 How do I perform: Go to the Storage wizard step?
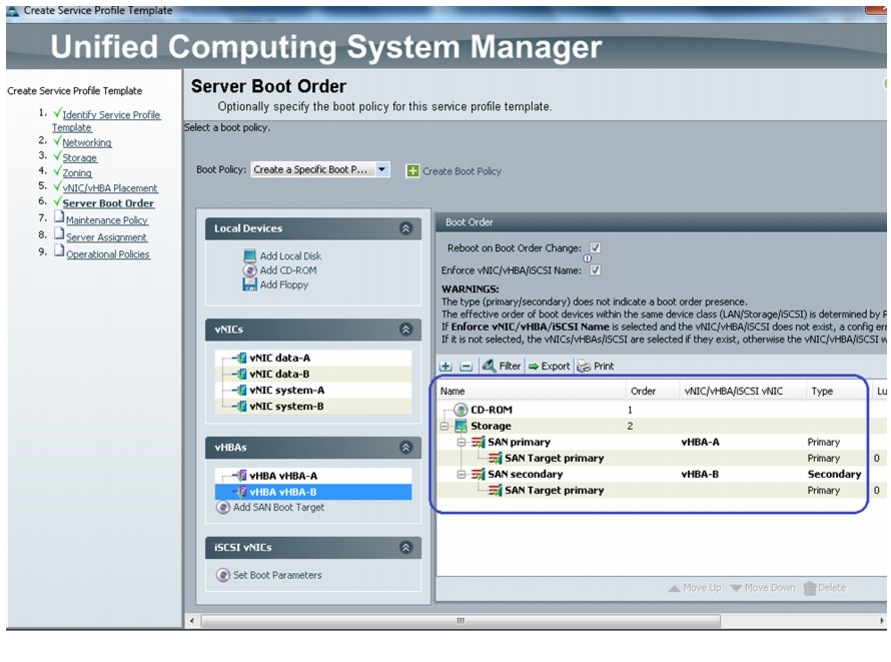point(80,158)
